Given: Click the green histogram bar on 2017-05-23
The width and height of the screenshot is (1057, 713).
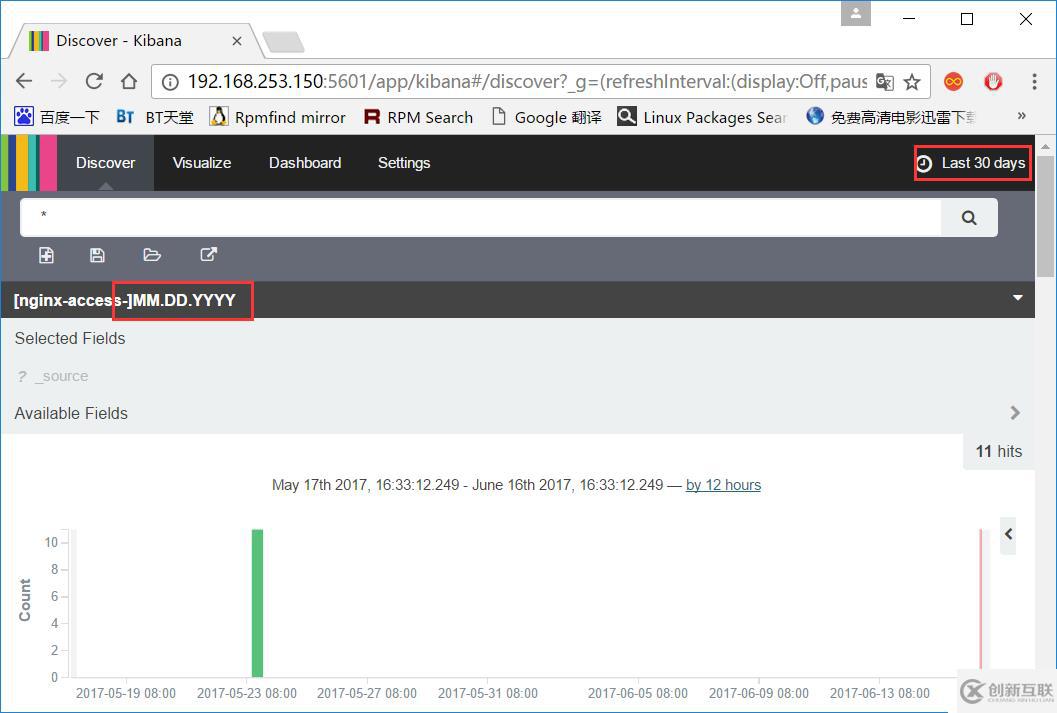Looking at the screenshot, I should [x=257, y=603].
